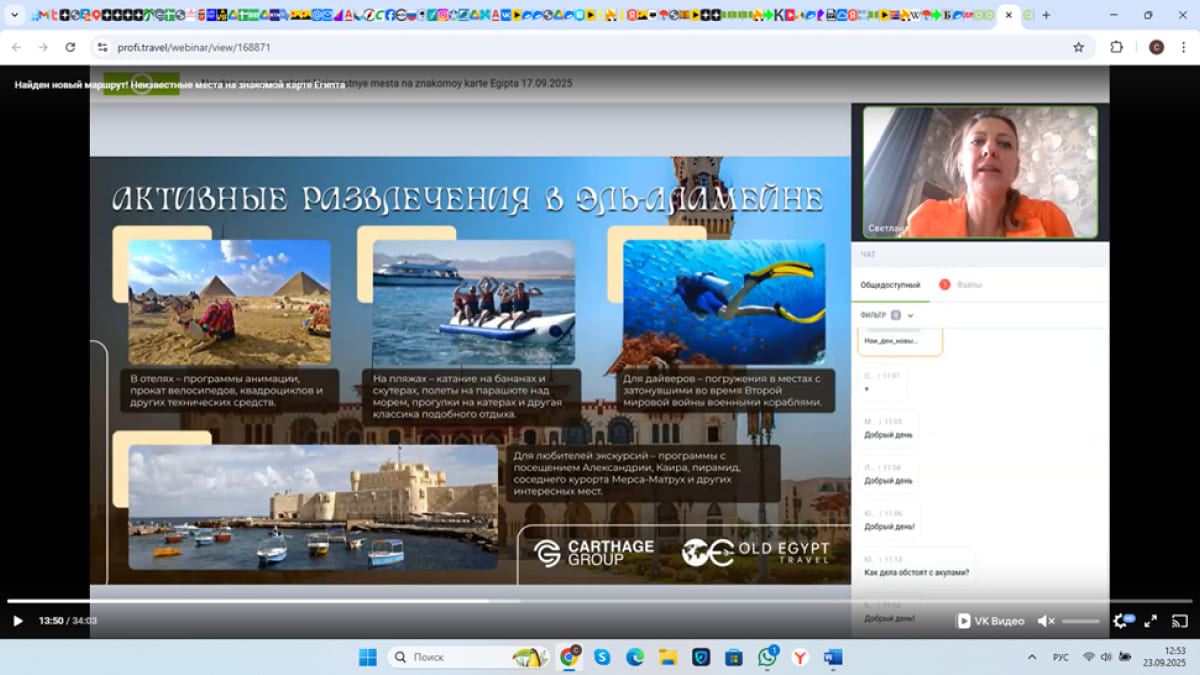Bookmark this page with star icon

tap(1078, 47)
